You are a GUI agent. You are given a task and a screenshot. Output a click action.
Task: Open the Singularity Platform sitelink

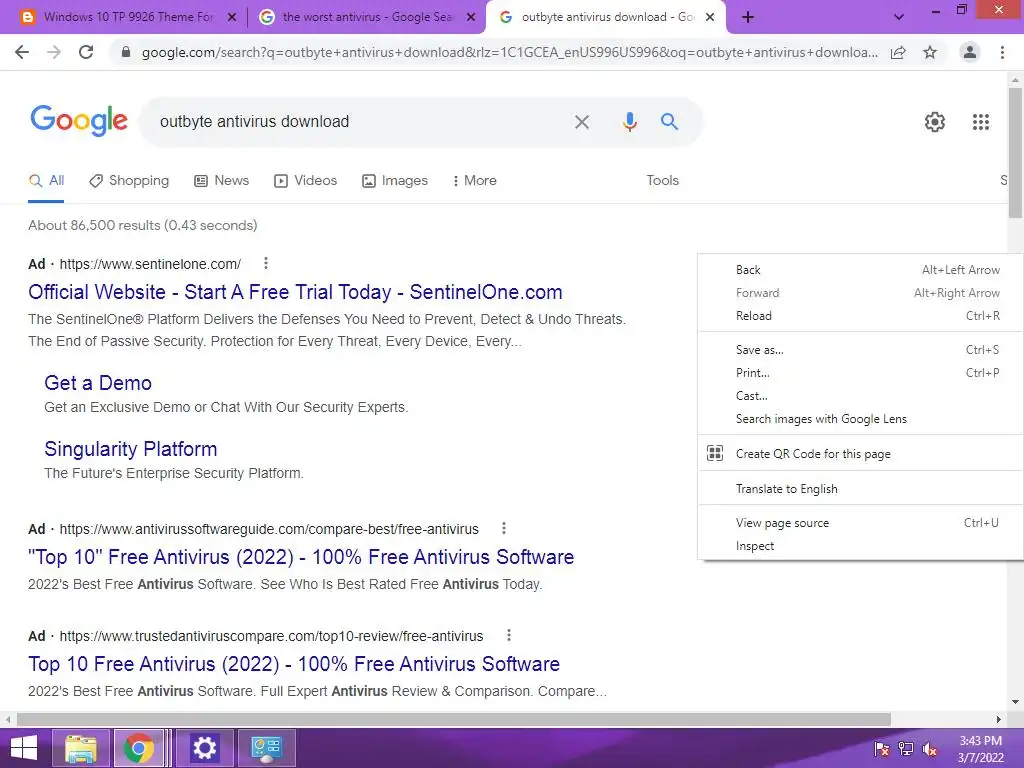point(131,449)
